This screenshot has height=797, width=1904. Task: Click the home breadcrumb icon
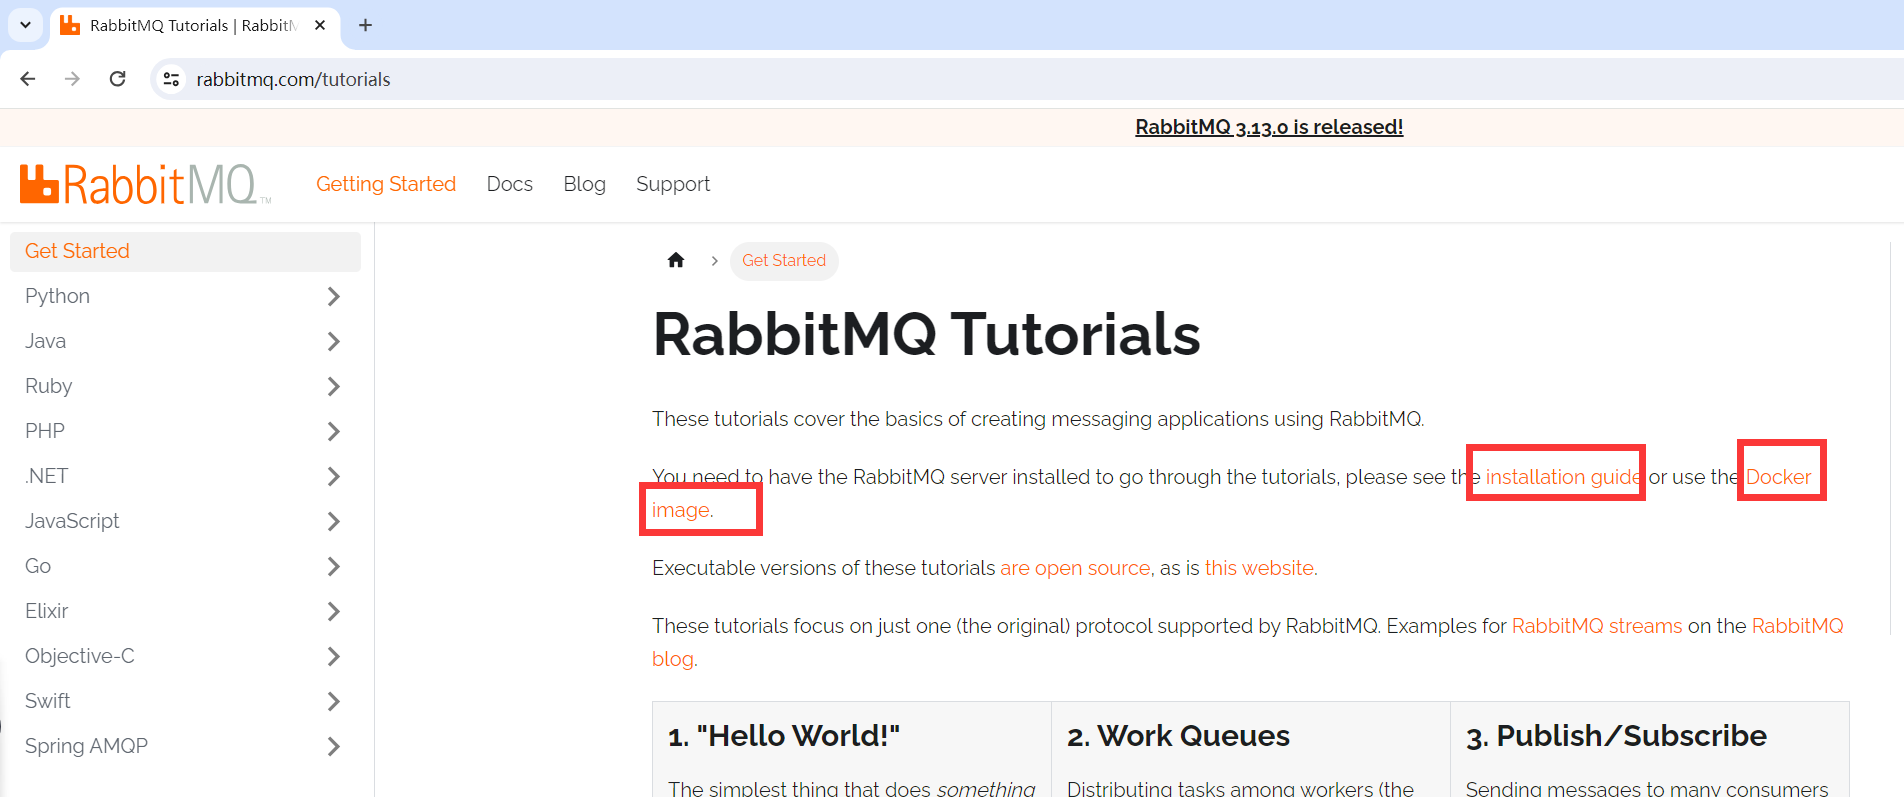[x=676, y=260]
